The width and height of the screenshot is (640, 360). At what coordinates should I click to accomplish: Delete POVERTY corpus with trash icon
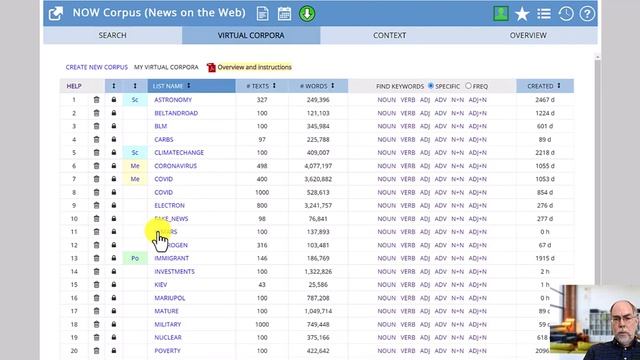click(x=96, y=351)
